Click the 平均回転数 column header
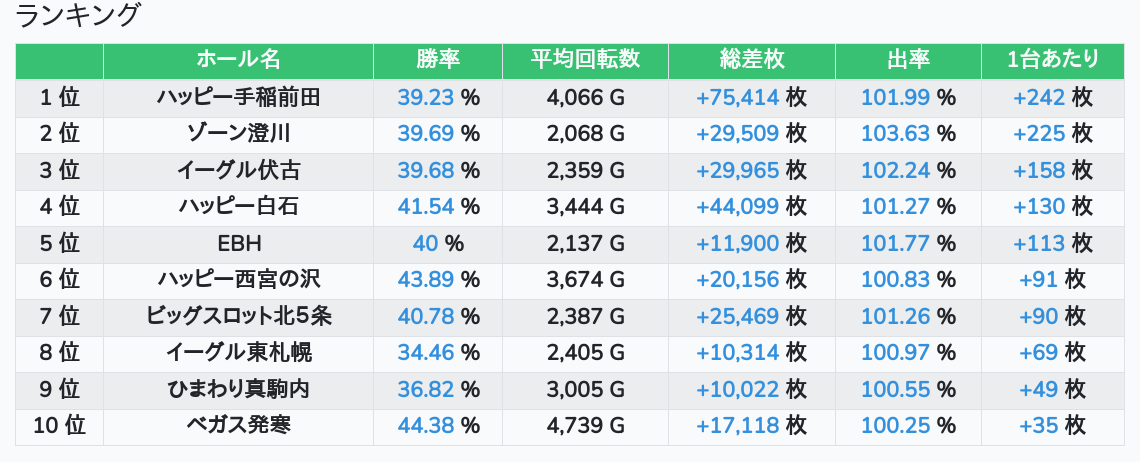The width and height of the screenshot is (1140, 462). tap(585, 60)
